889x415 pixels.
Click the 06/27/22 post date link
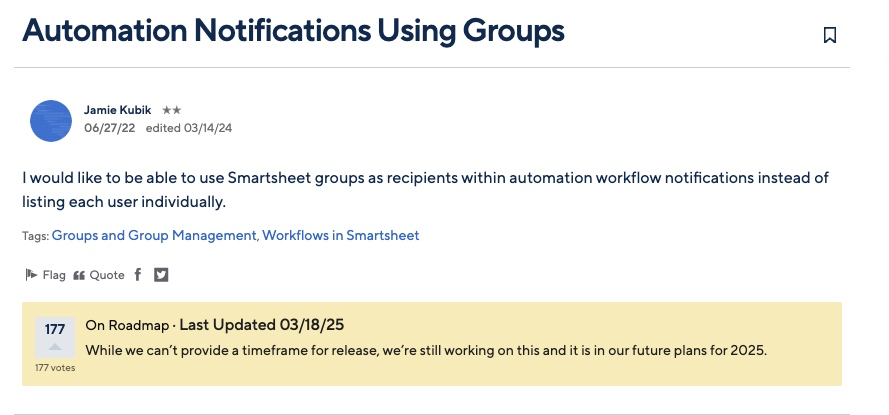(109, 128)
